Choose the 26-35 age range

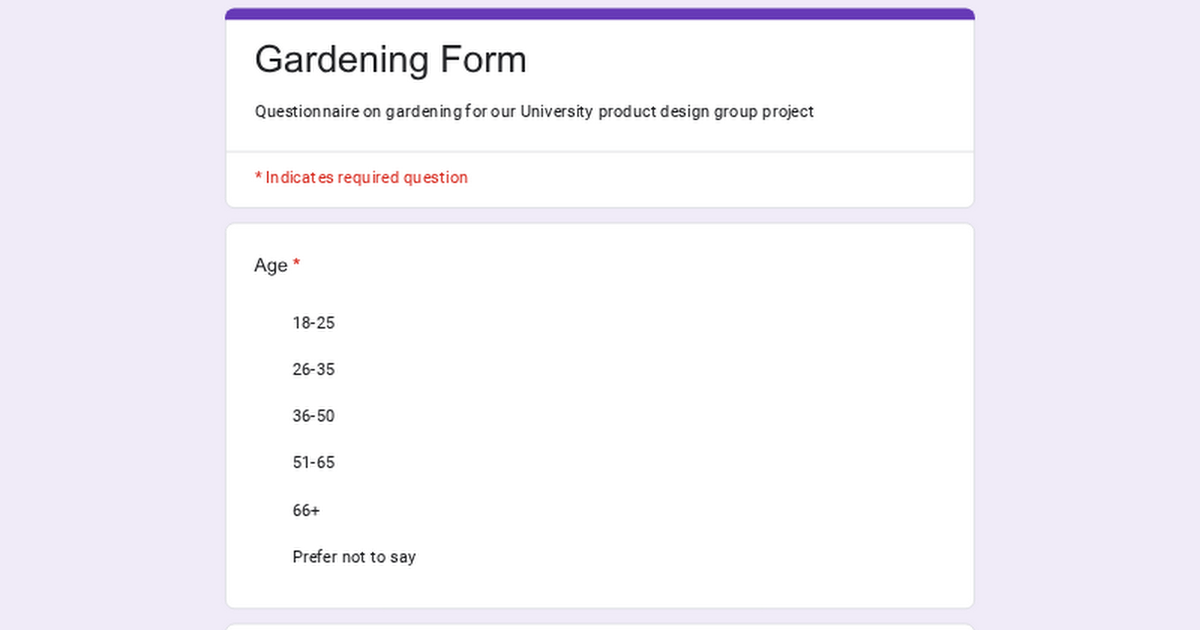pos(313,370)
